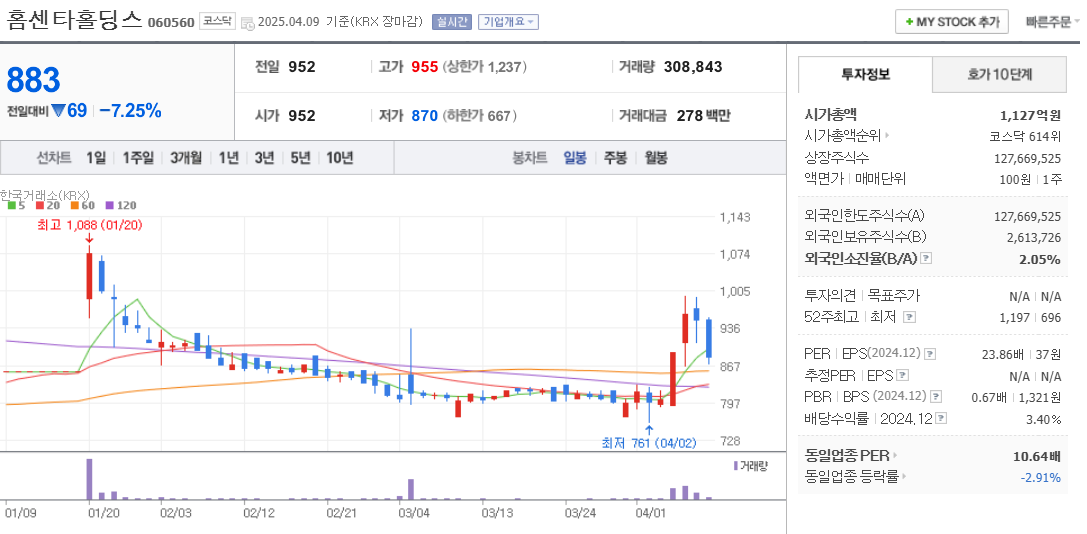
Task: Click the 코스닥 market badge
Action: coord(218,21)
